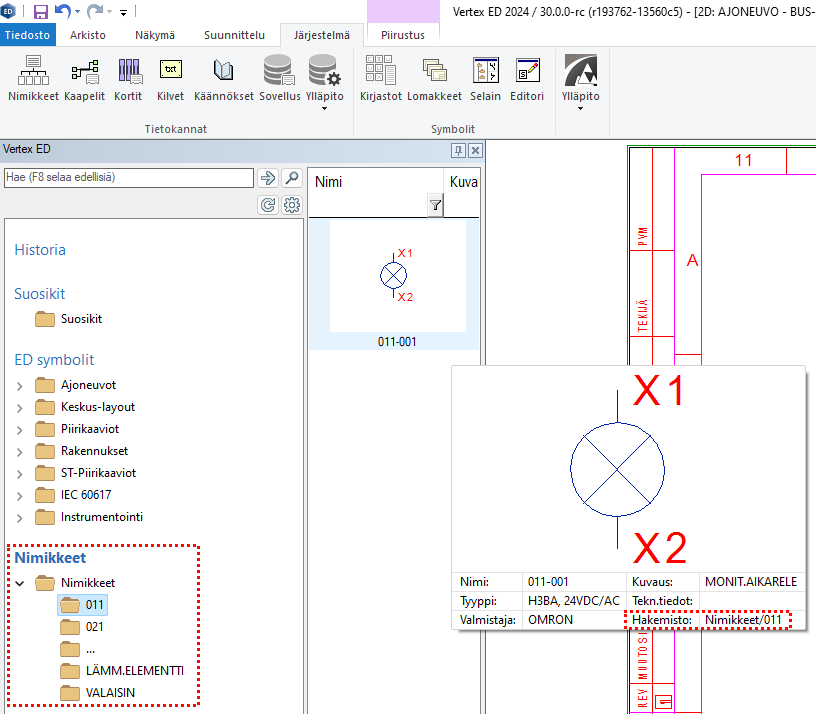Click the search field in Vertex ED panel
The height and width of the screenshot is (714, 816).
coord(129,178)
